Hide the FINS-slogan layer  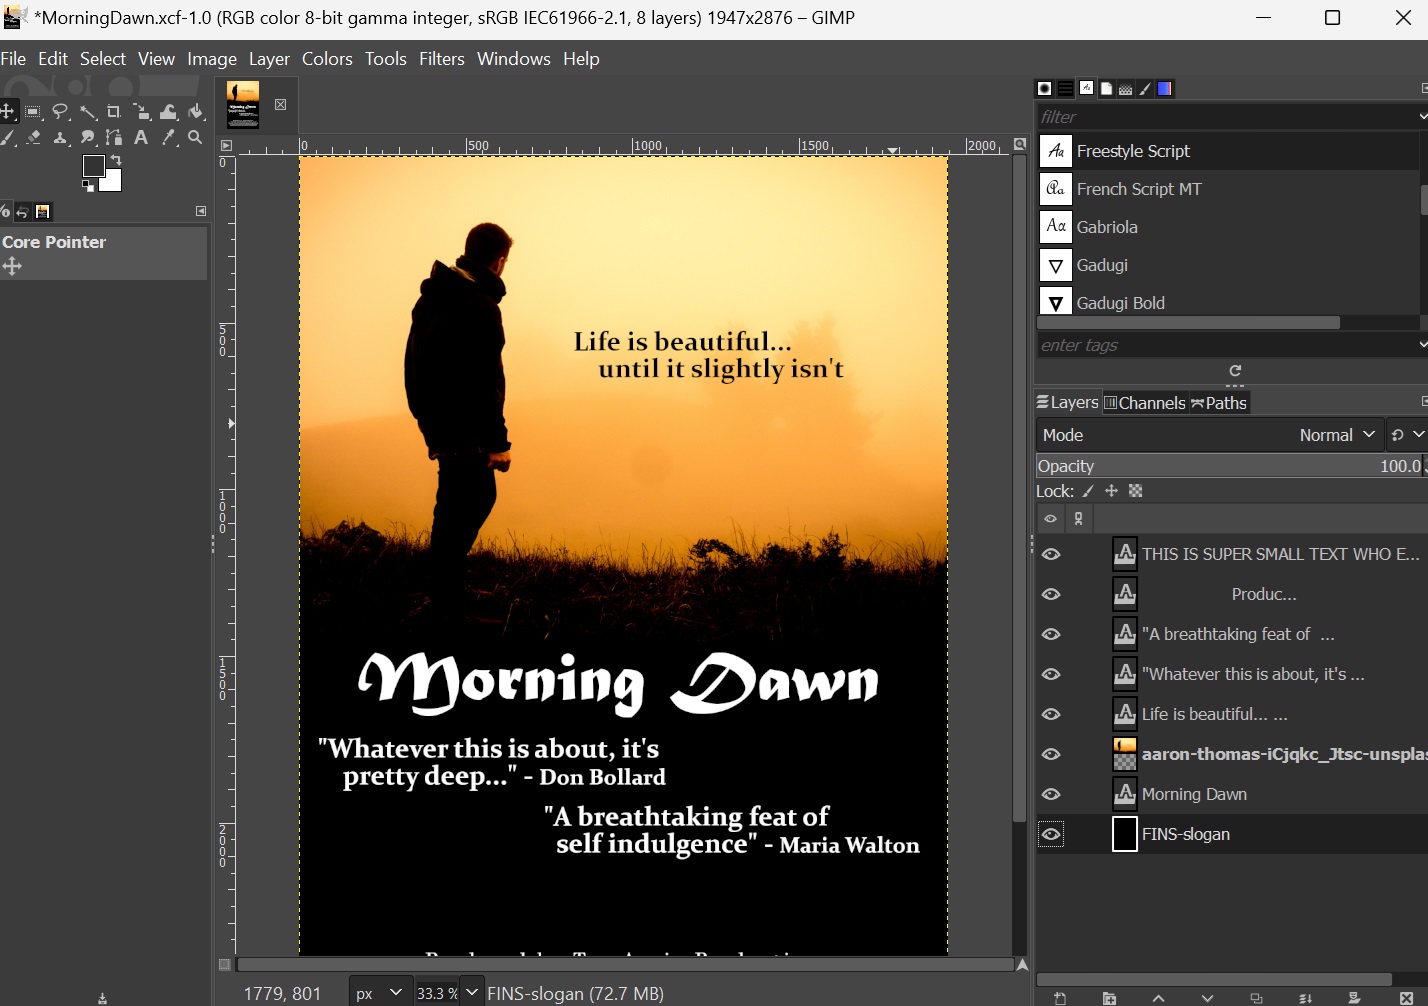pos(1051,834)
